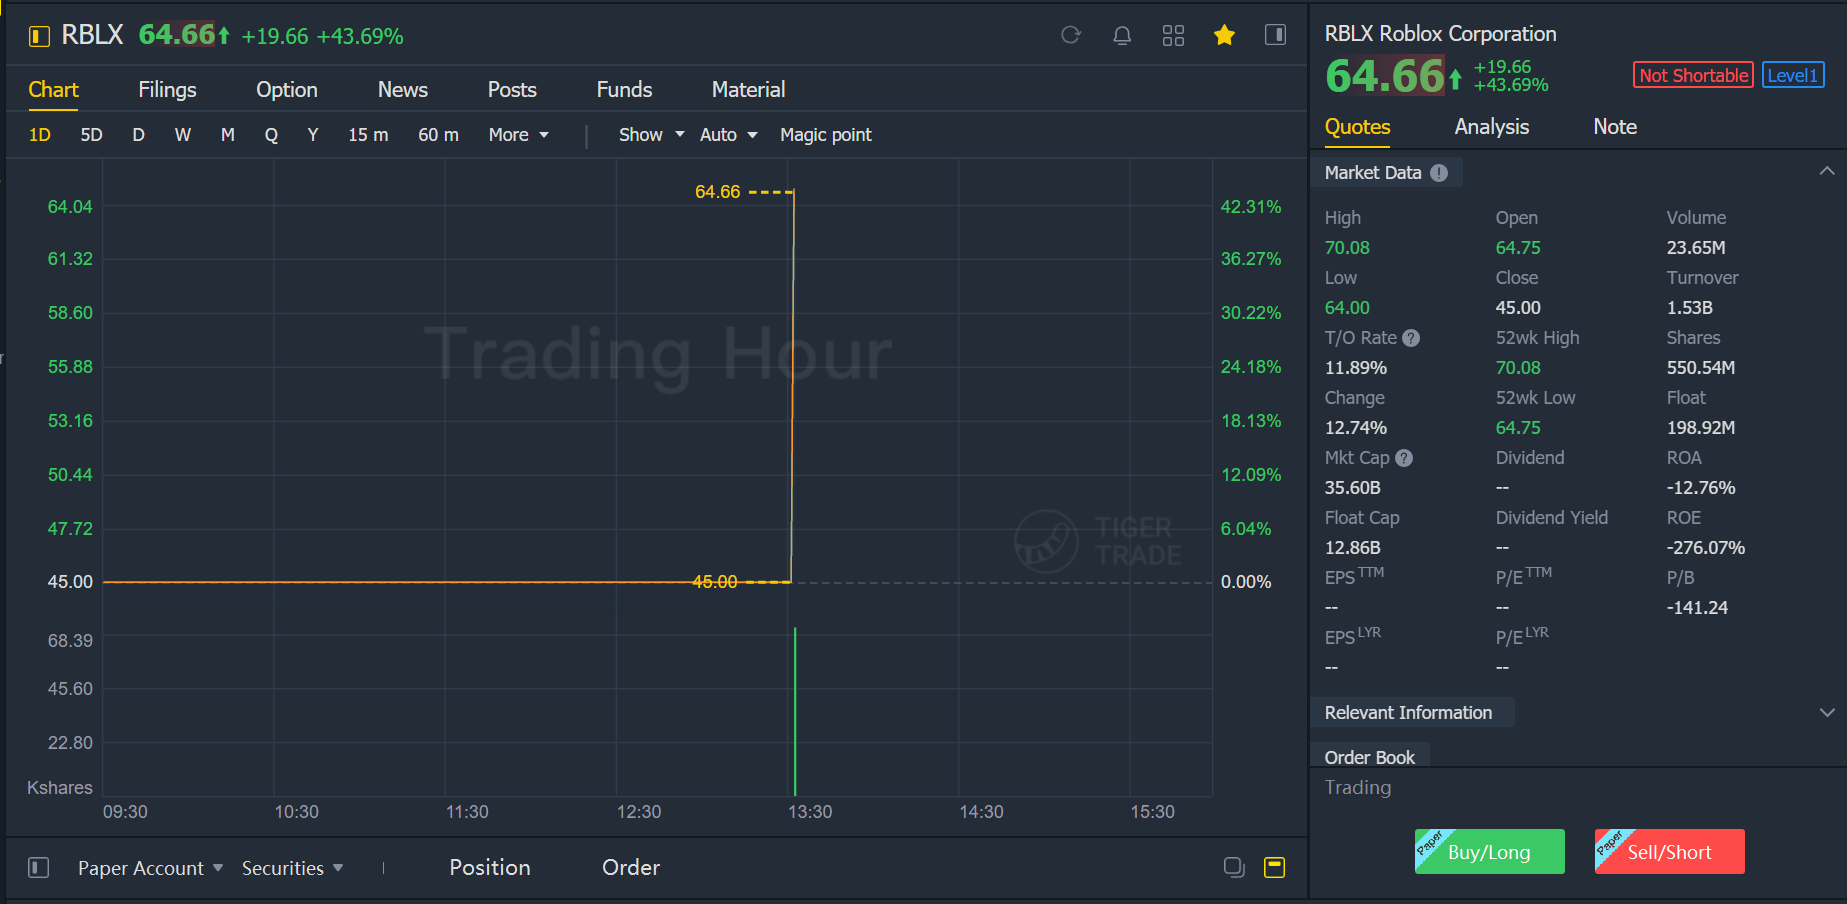The height and width of the screenshot is (904, 1847).
Task: Click the Volume value 23.65M
Action: 1696,248
